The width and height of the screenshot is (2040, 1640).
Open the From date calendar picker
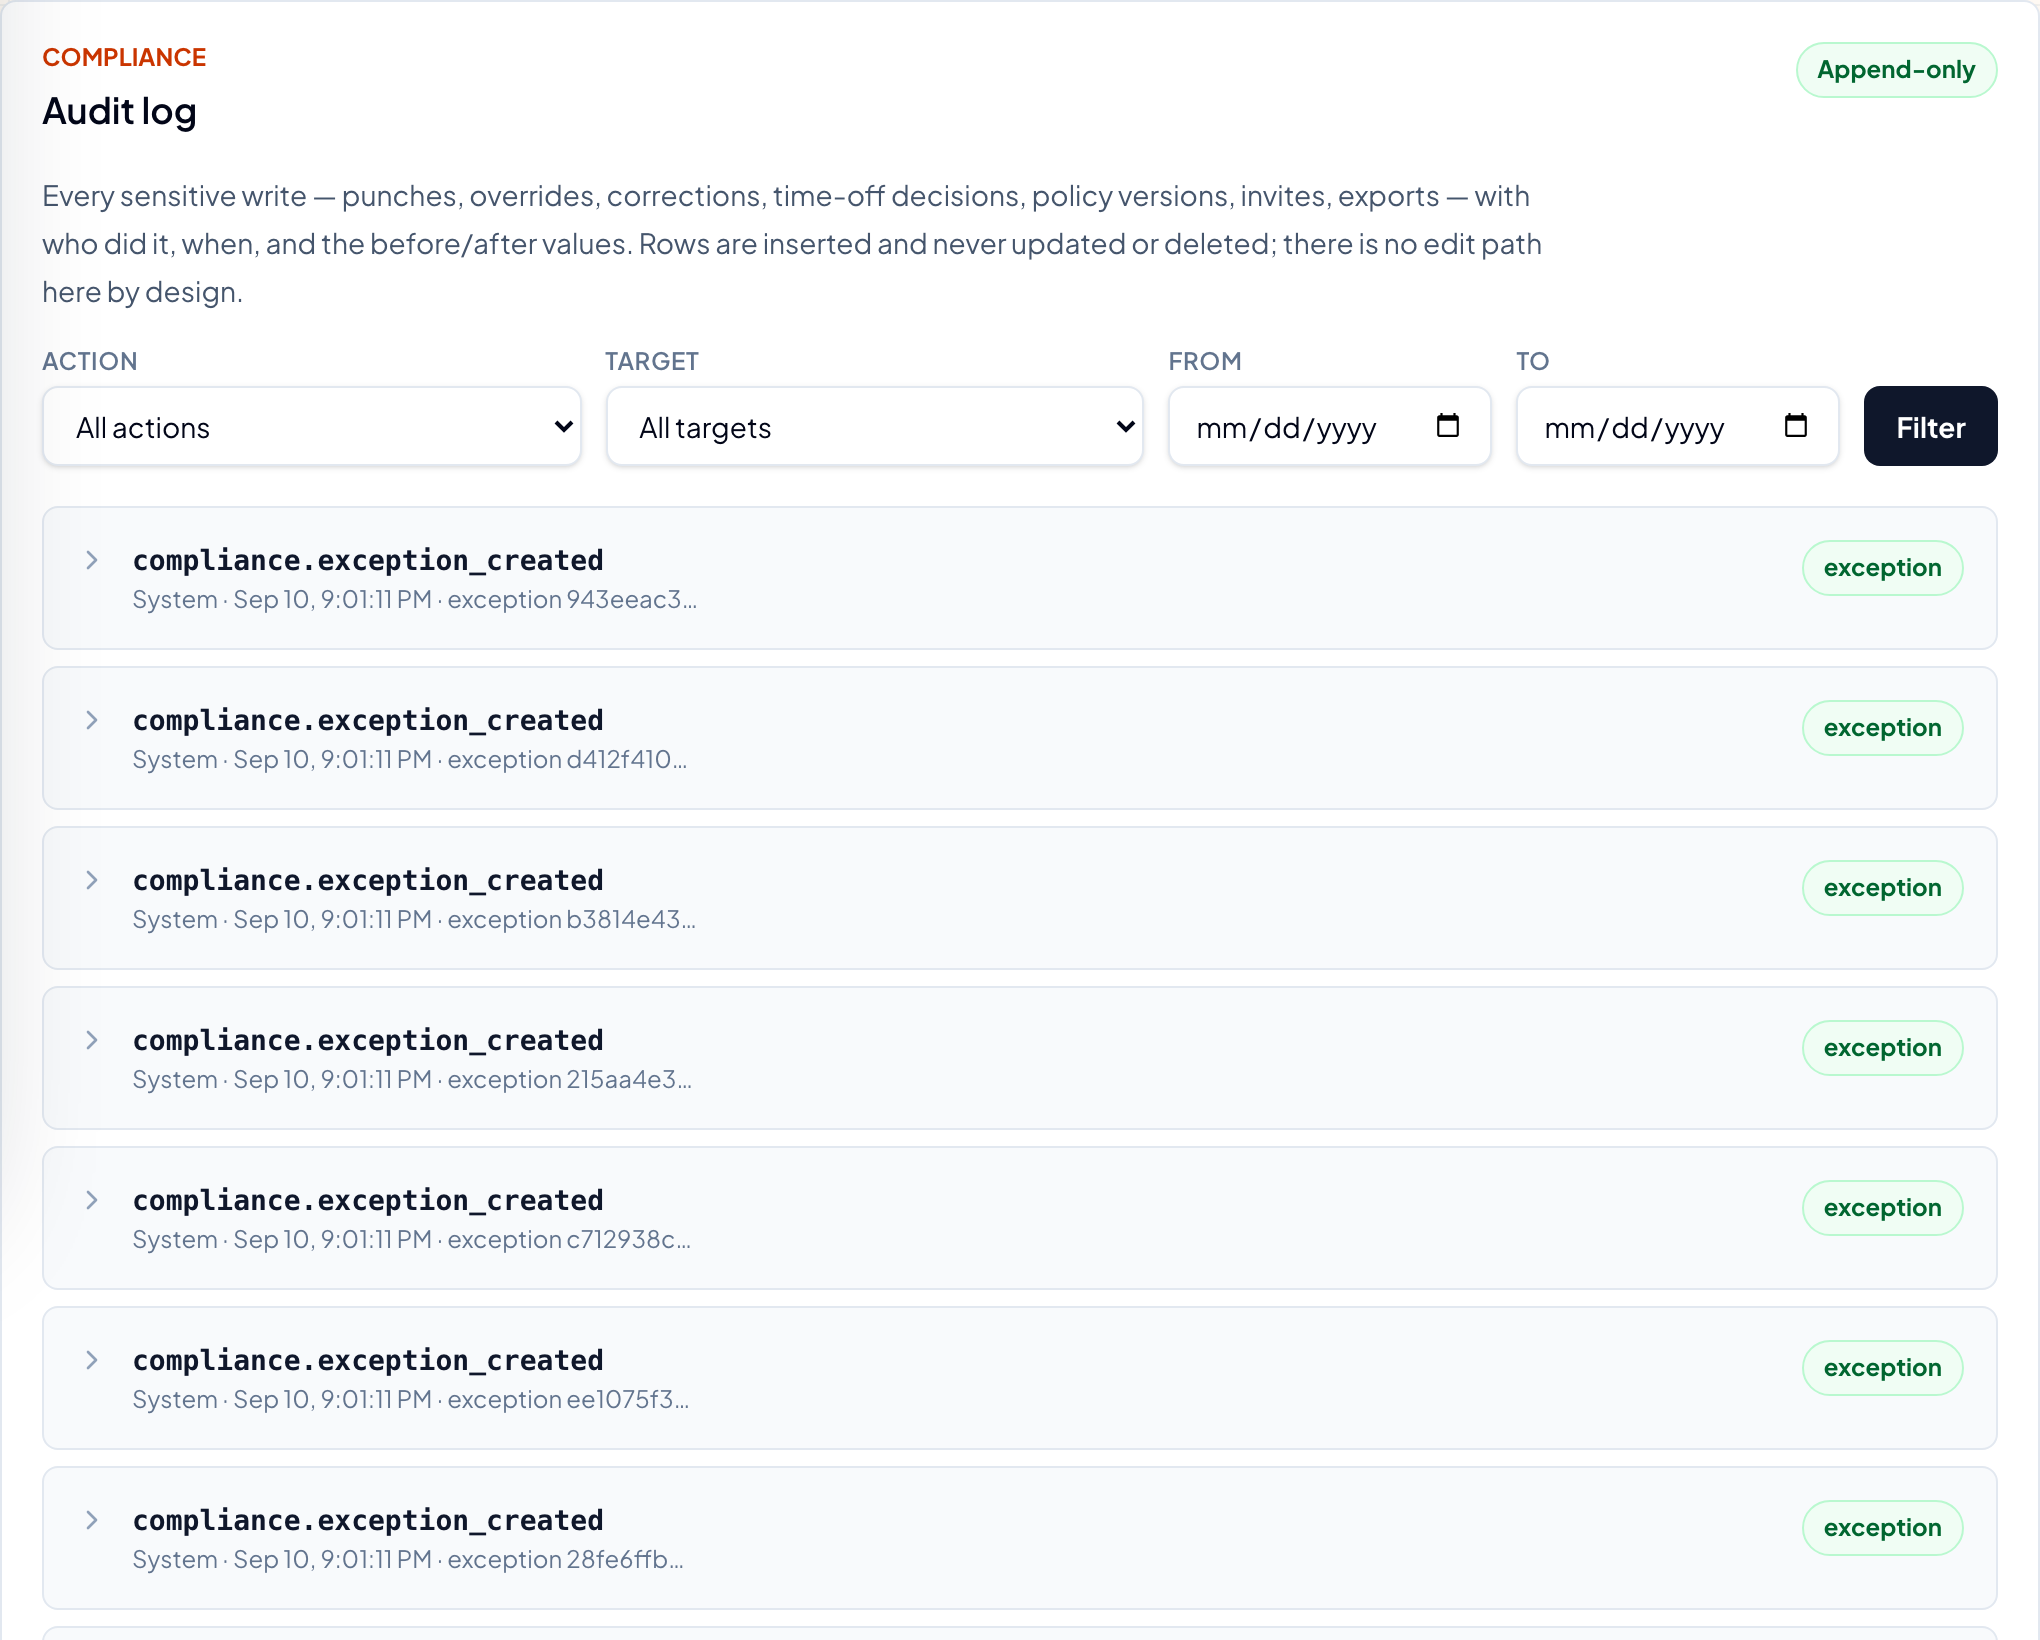[1447, 426]
